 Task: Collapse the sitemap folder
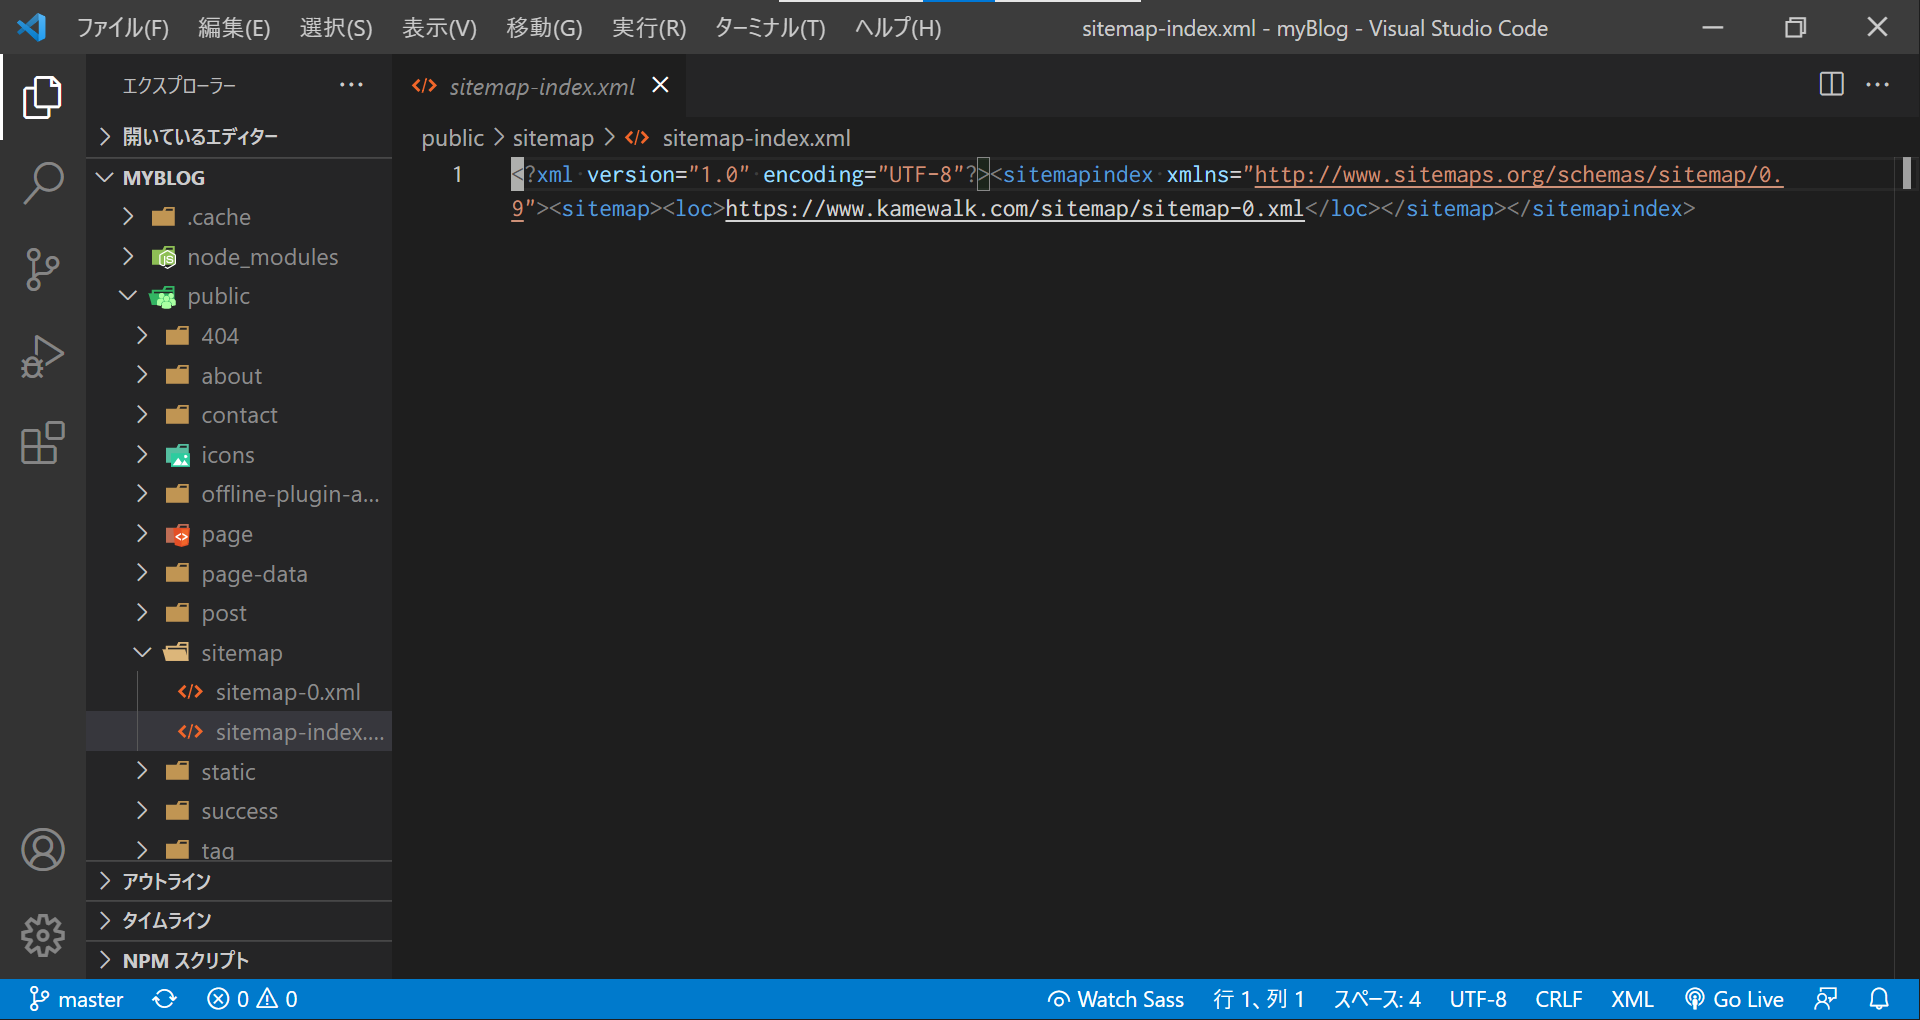[239, 653]
